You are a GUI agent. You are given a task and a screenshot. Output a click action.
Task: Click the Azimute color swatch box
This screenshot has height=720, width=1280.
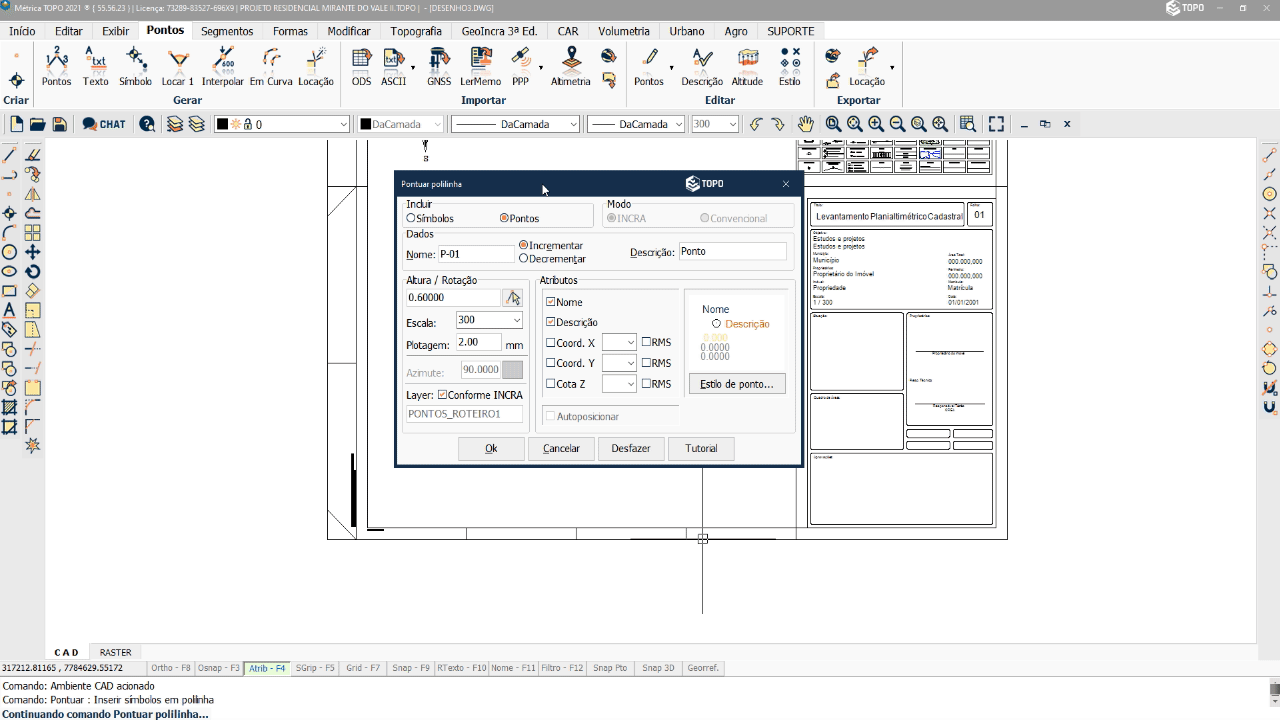tap(512, 370)
